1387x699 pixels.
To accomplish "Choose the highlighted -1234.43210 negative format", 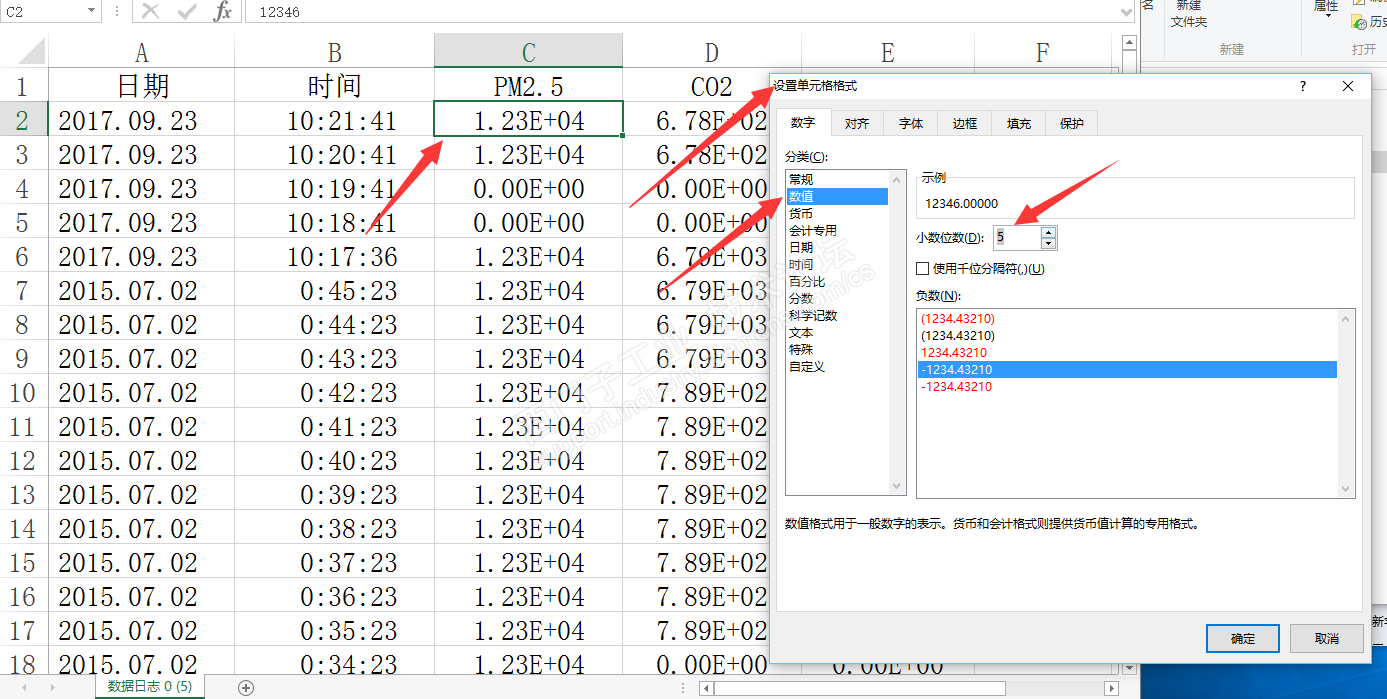I will (1127, 369).
